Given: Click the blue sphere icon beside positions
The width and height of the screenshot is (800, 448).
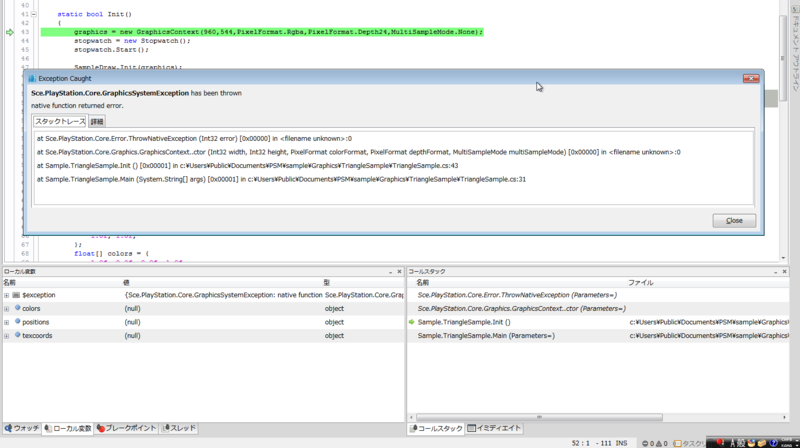Looking at the screenshot, I should coord(17,321).
